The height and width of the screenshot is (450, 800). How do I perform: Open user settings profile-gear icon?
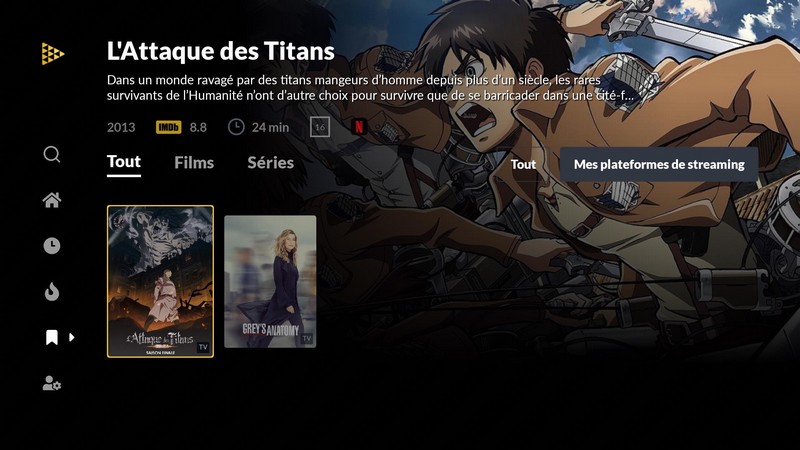(52, 383)
